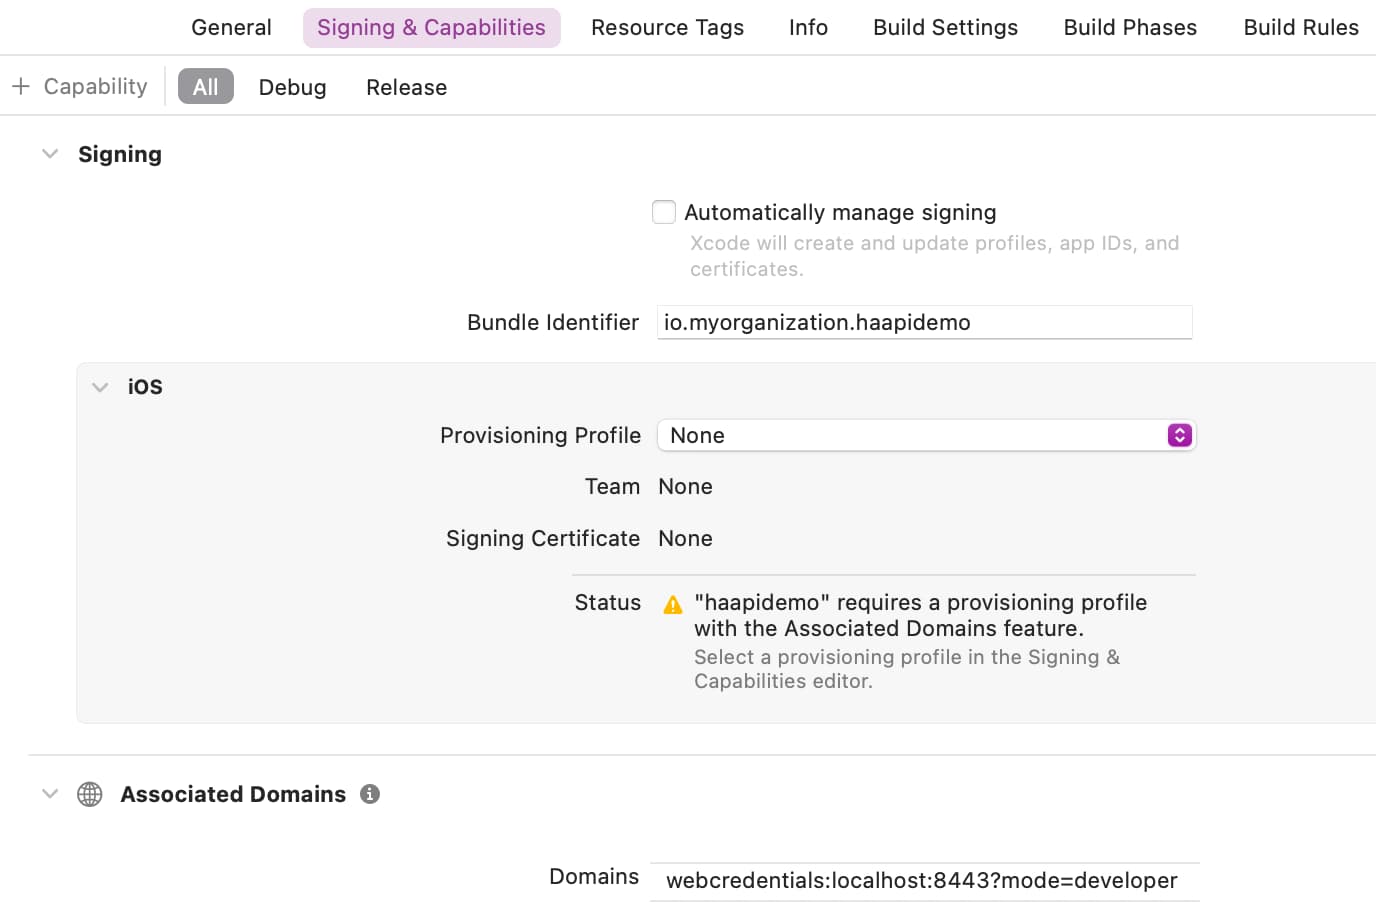Click the Capability label to add one

pos(95,86)
